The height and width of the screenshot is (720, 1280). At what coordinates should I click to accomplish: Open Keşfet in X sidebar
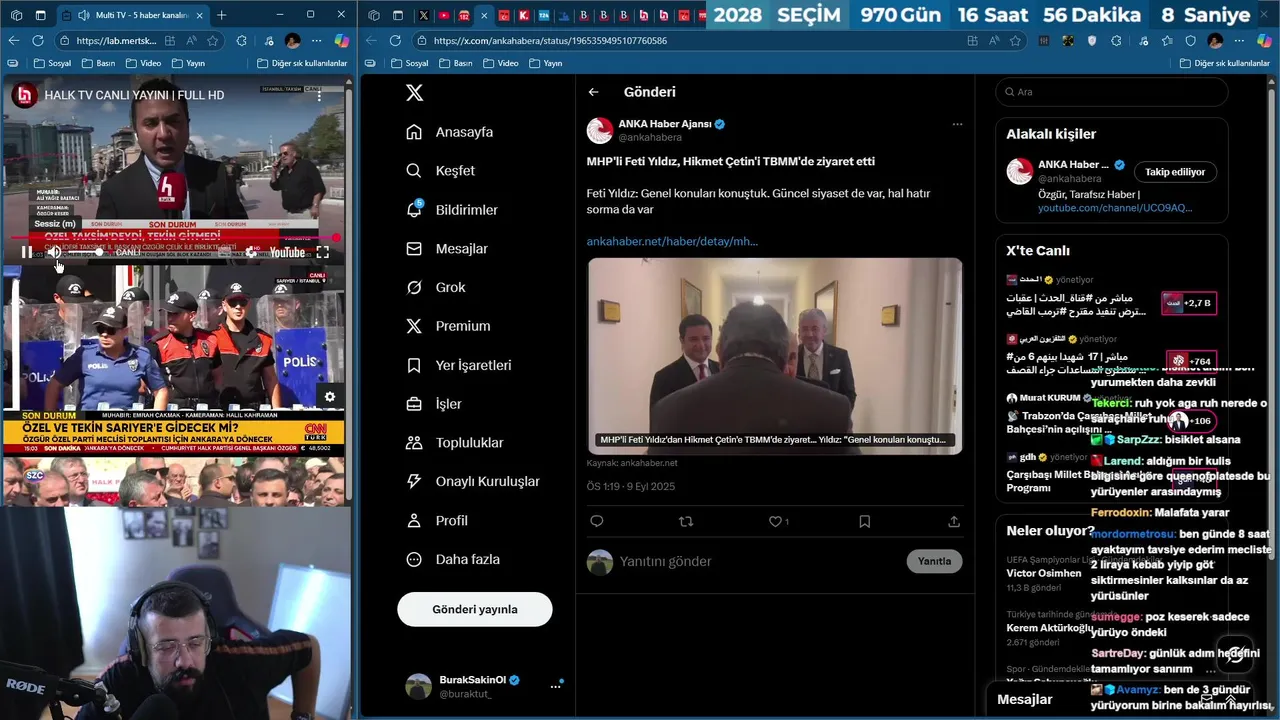coord(441,171)
